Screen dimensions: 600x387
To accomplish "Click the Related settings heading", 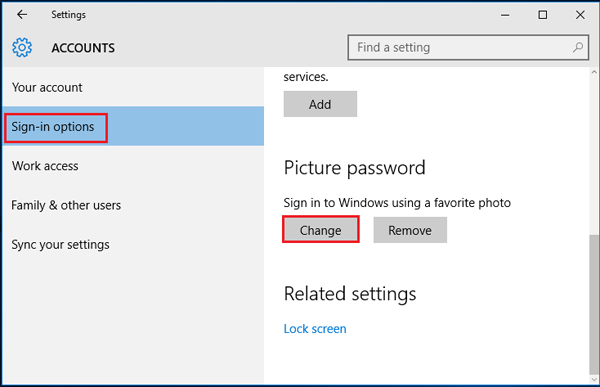I will (350, 294).
